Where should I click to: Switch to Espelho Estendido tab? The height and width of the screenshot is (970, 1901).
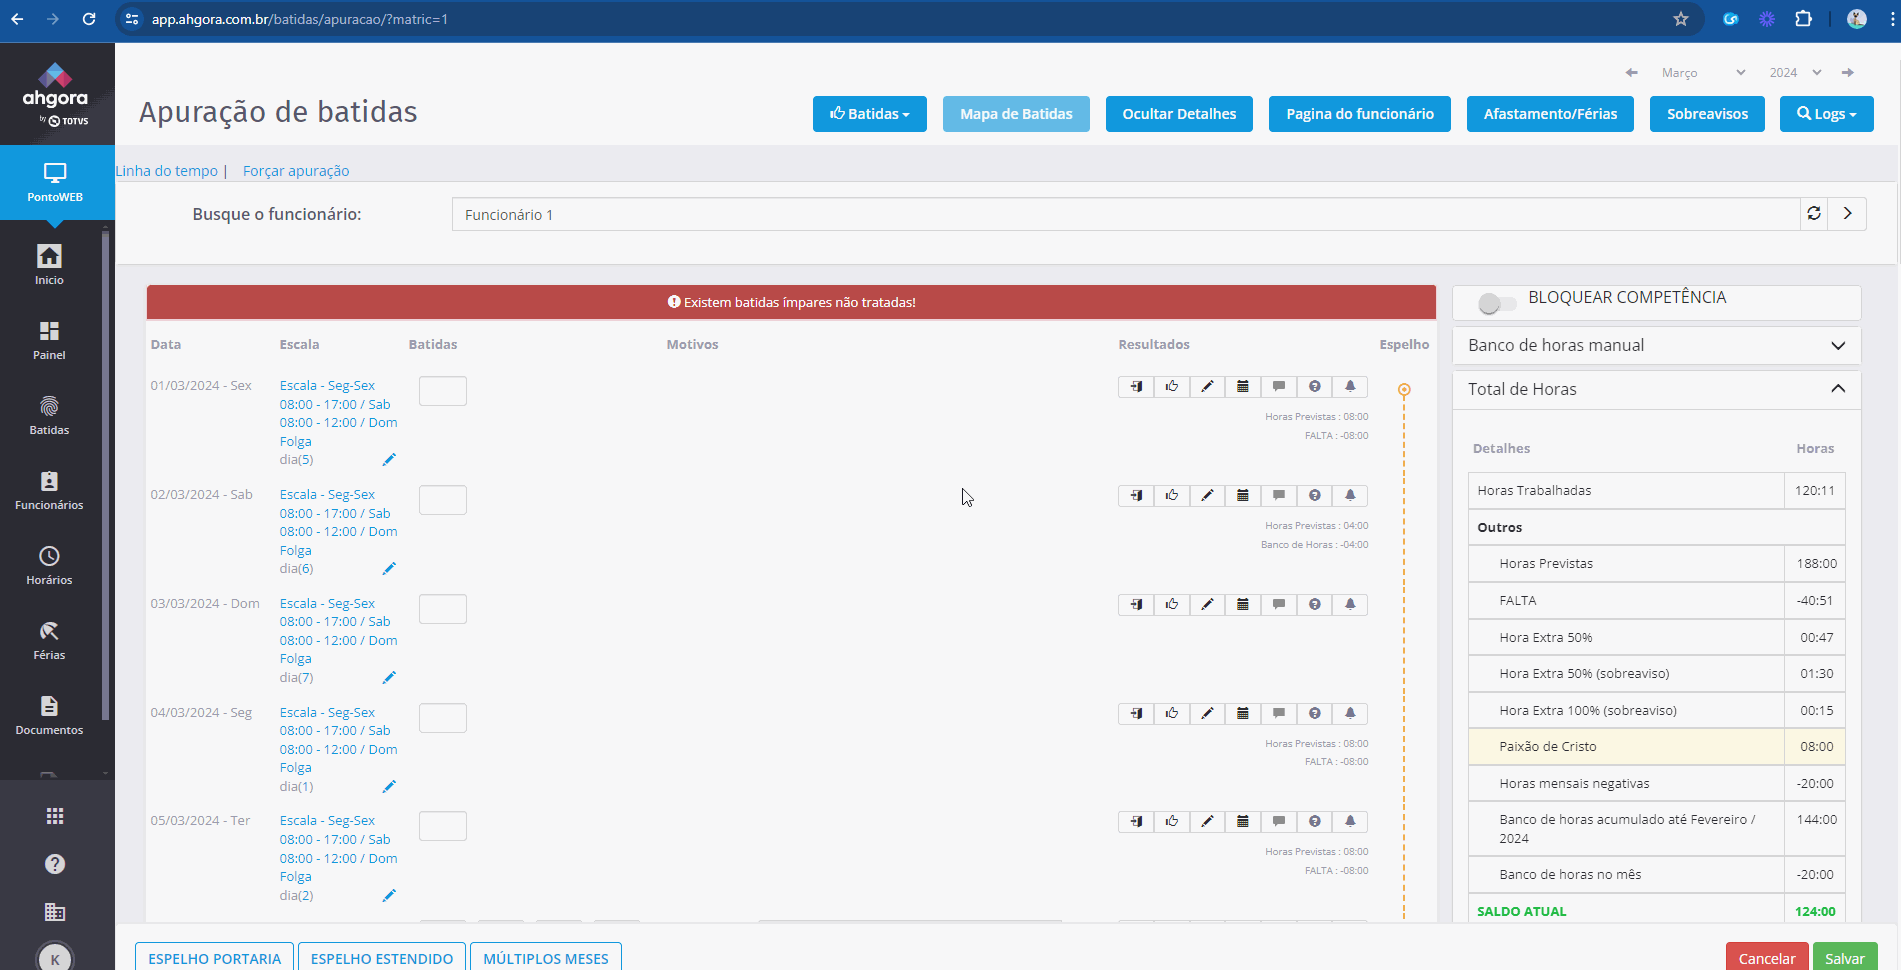382,958
